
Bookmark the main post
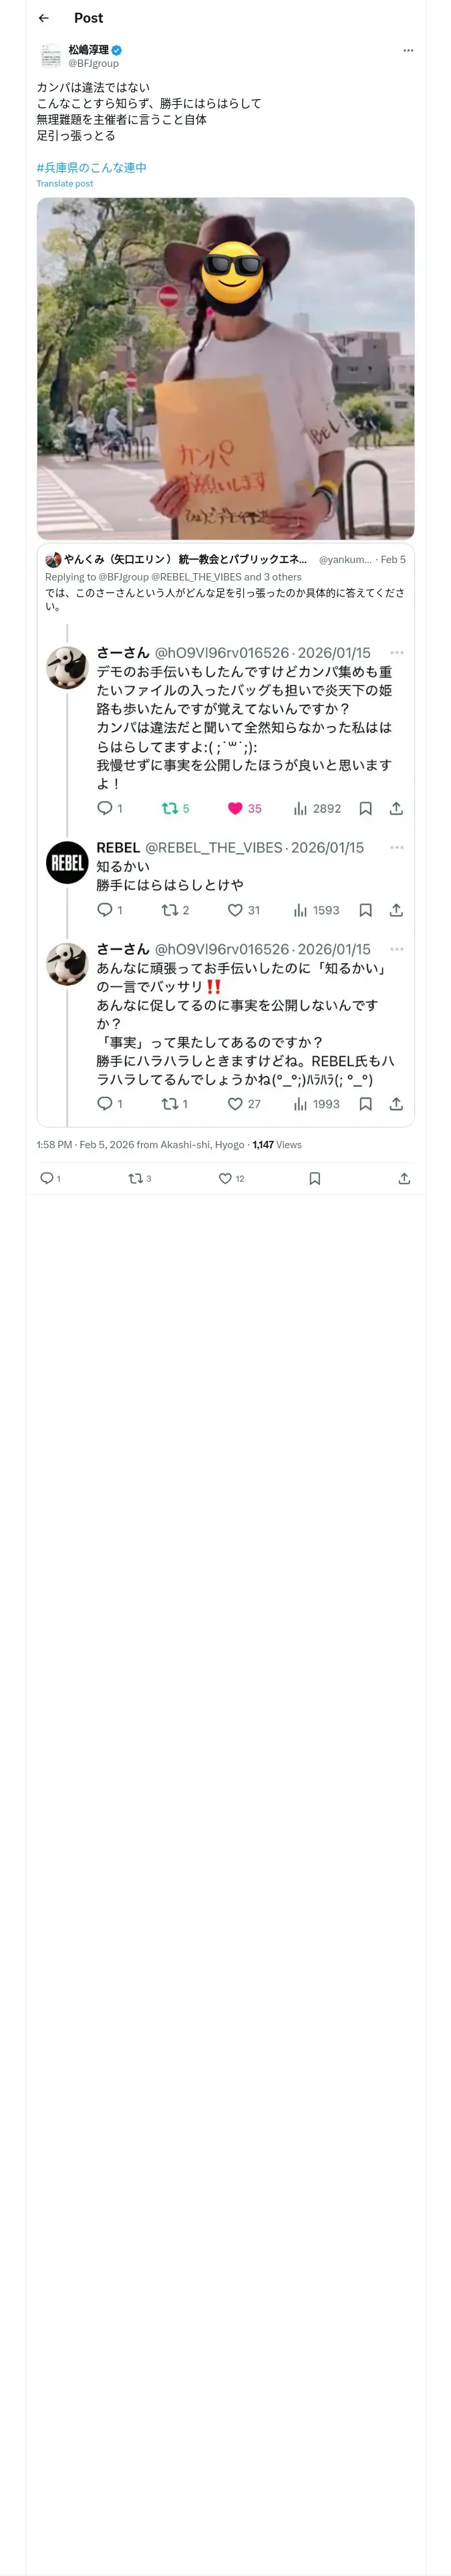pyautogui.click(x=315, y=1179)
